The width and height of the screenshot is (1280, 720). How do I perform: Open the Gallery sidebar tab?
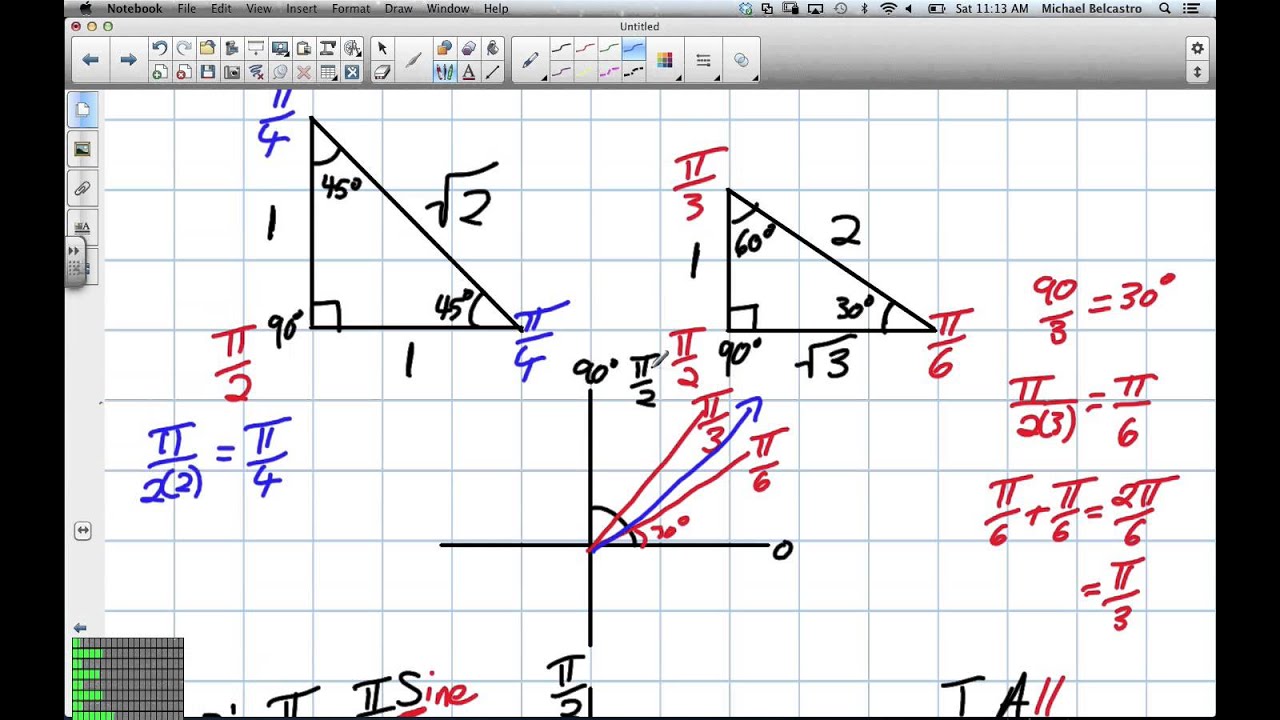(82, 149)
